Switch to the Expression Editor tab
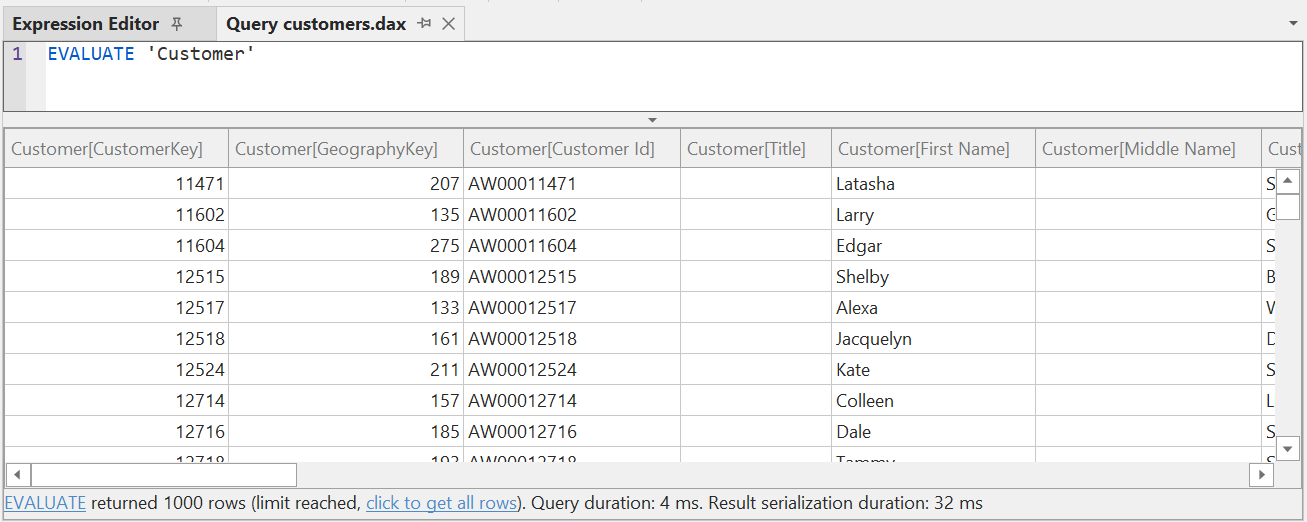 86,24
